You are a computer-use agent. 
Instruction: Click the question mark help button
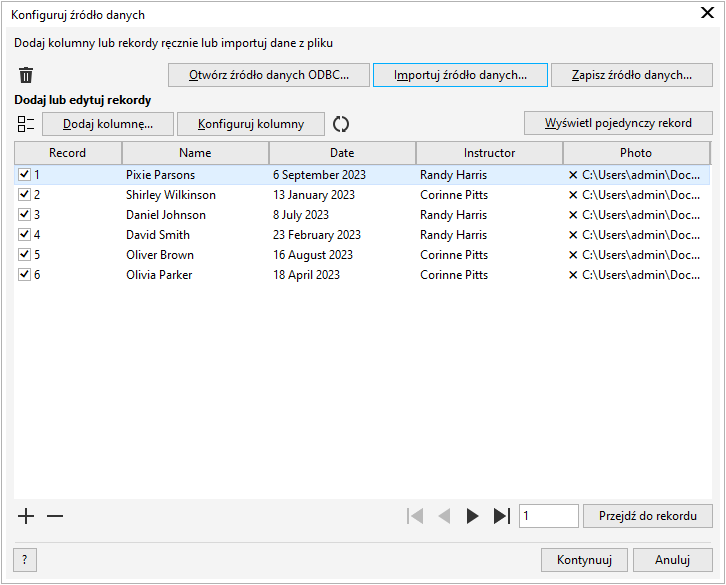pyautogui.click(x=24, y=560)
